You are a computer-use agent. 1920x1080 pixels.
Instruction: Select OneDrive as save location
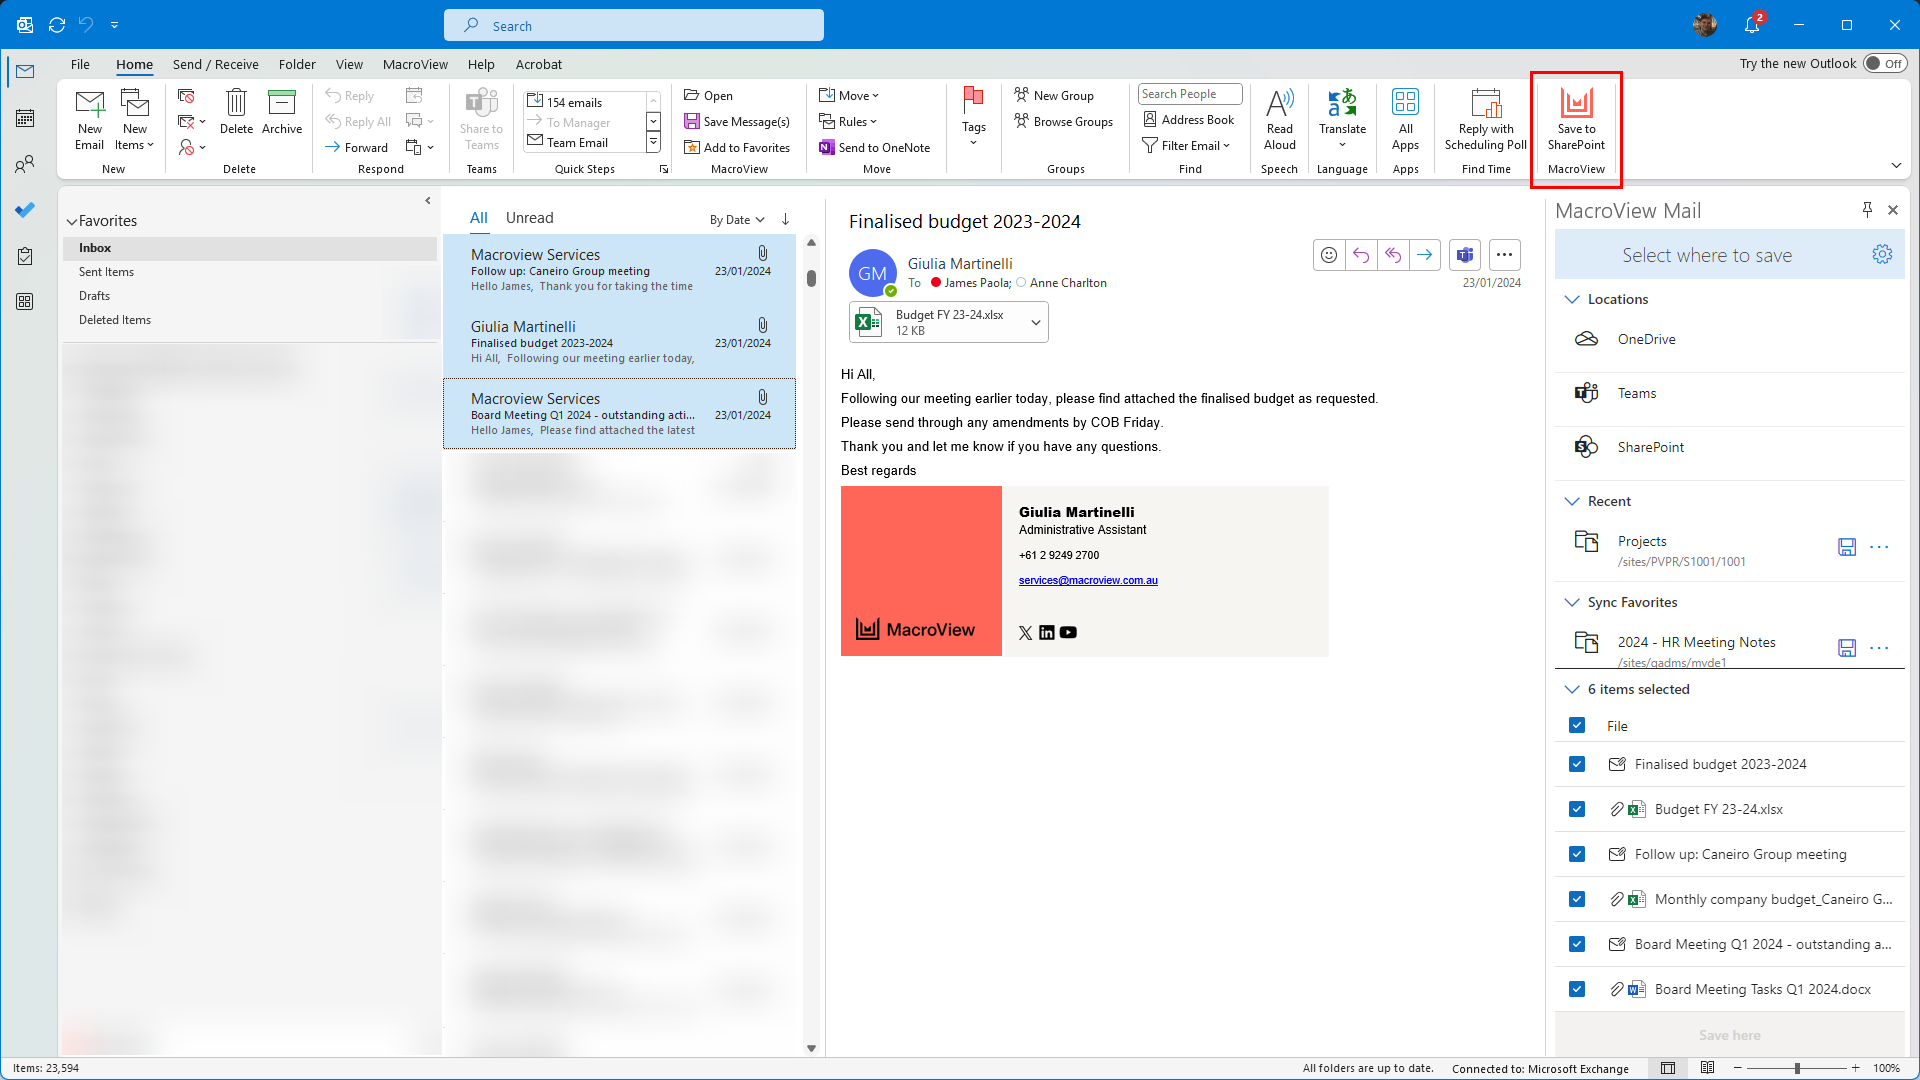[1729, 339]
